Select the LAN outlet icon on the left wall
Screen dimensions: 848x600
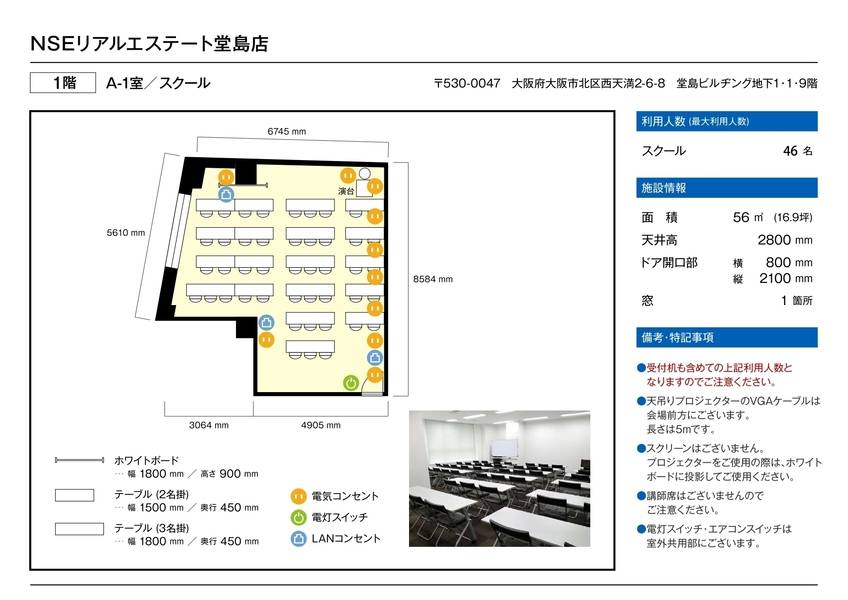tap(225, 194)
